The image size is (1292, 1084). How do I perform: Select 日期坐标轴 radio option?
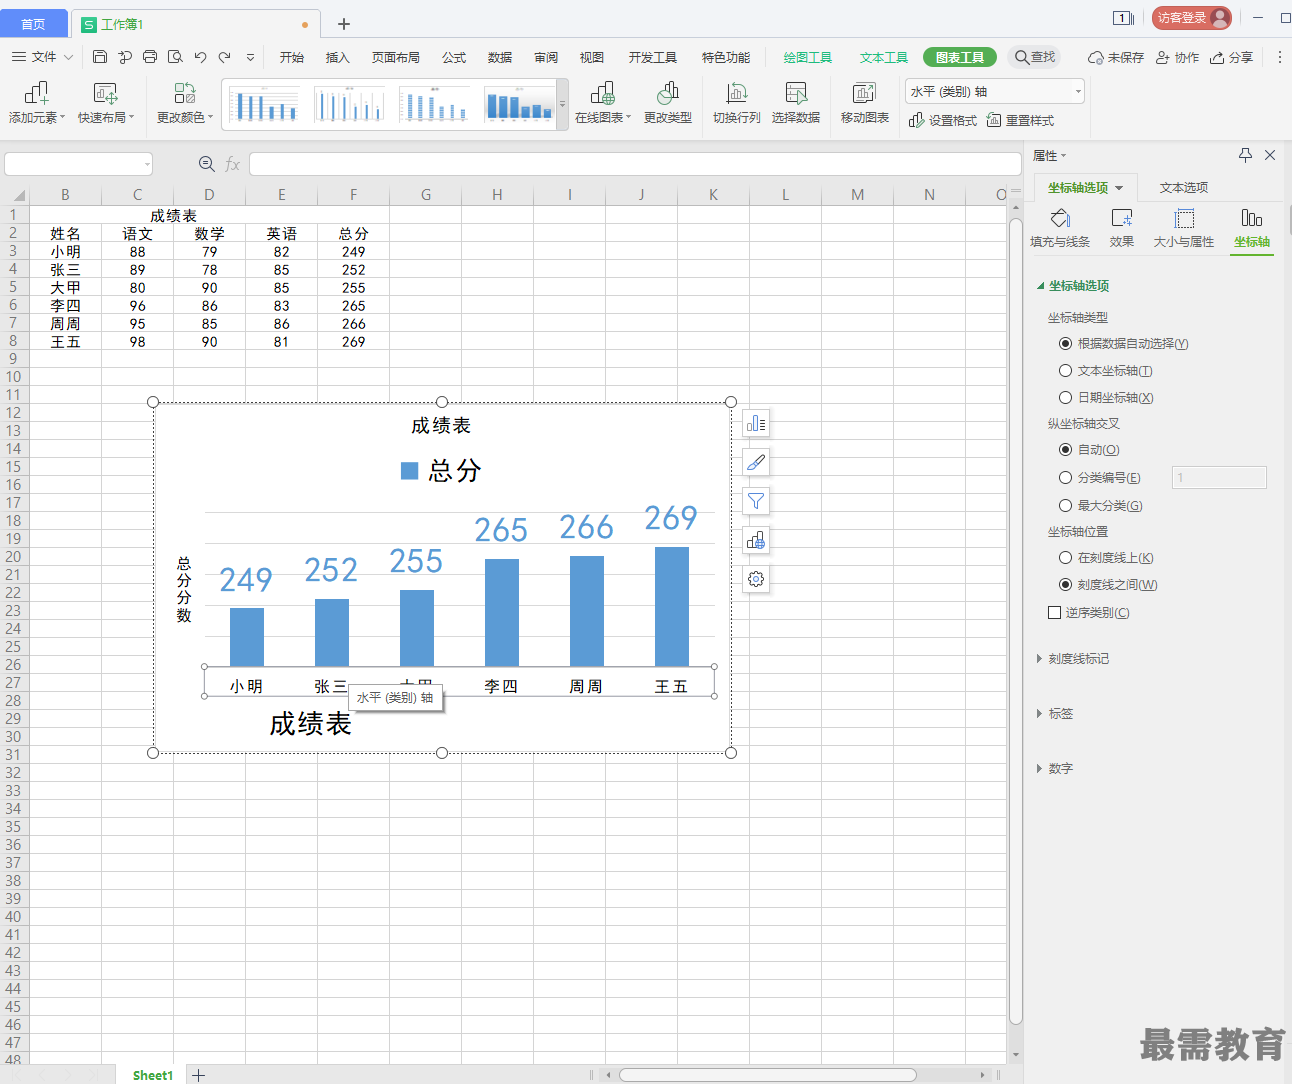pos(1065,398)
